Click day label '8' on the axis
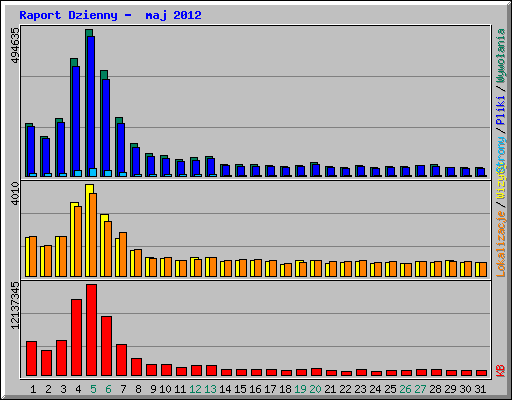The height and width of the screenshot is (400, 512). [x=138, y=389]
